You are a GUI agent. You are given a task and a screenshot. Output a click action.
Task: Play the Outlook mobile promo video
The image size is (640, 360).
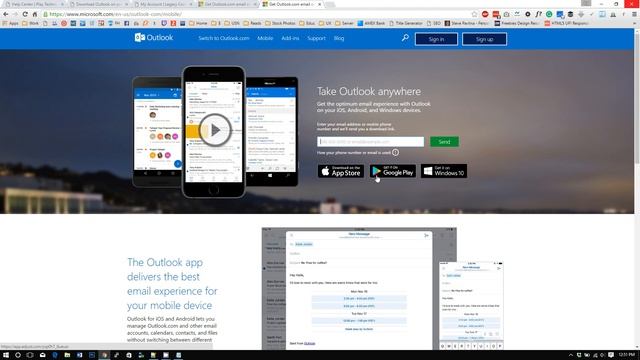[215, 130]
